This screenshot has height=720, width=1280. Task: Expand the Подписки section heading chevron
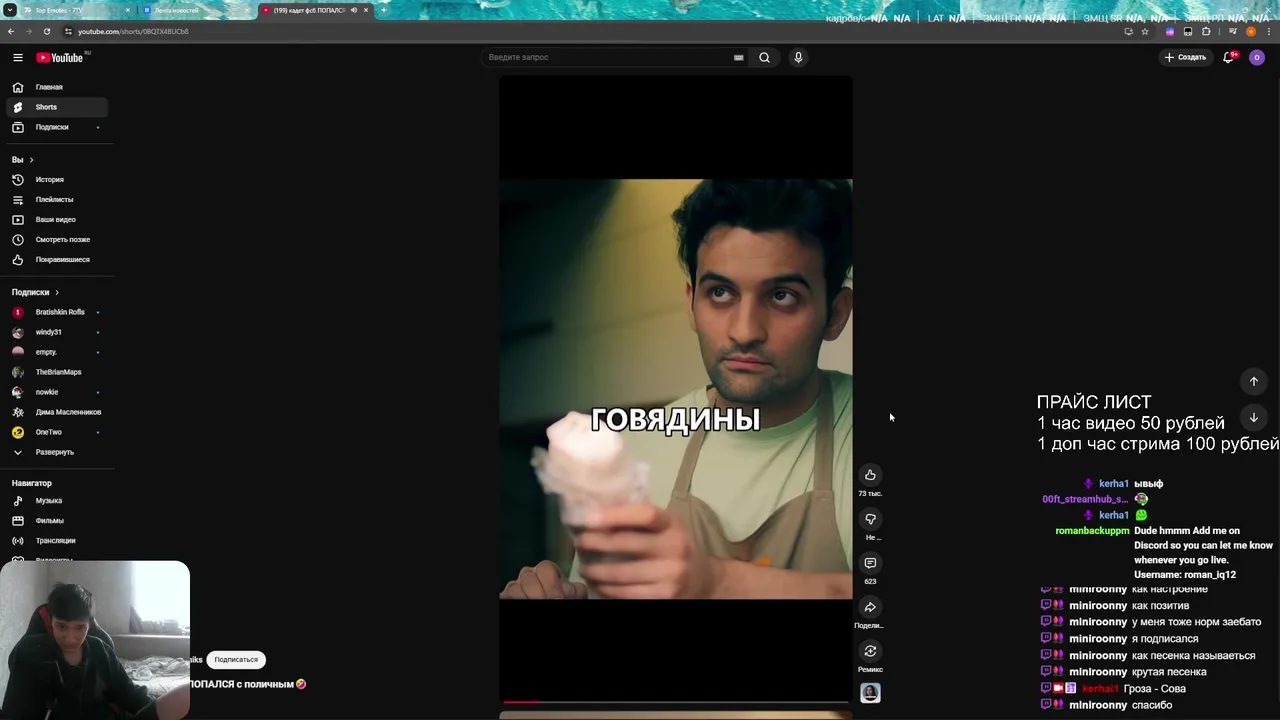[x=57, y=292]
